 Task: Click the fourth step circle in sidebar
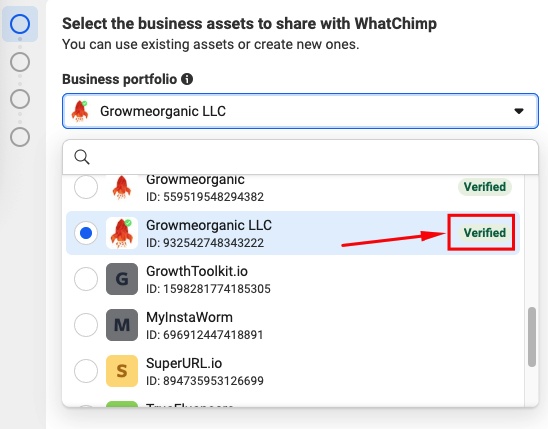20,137
